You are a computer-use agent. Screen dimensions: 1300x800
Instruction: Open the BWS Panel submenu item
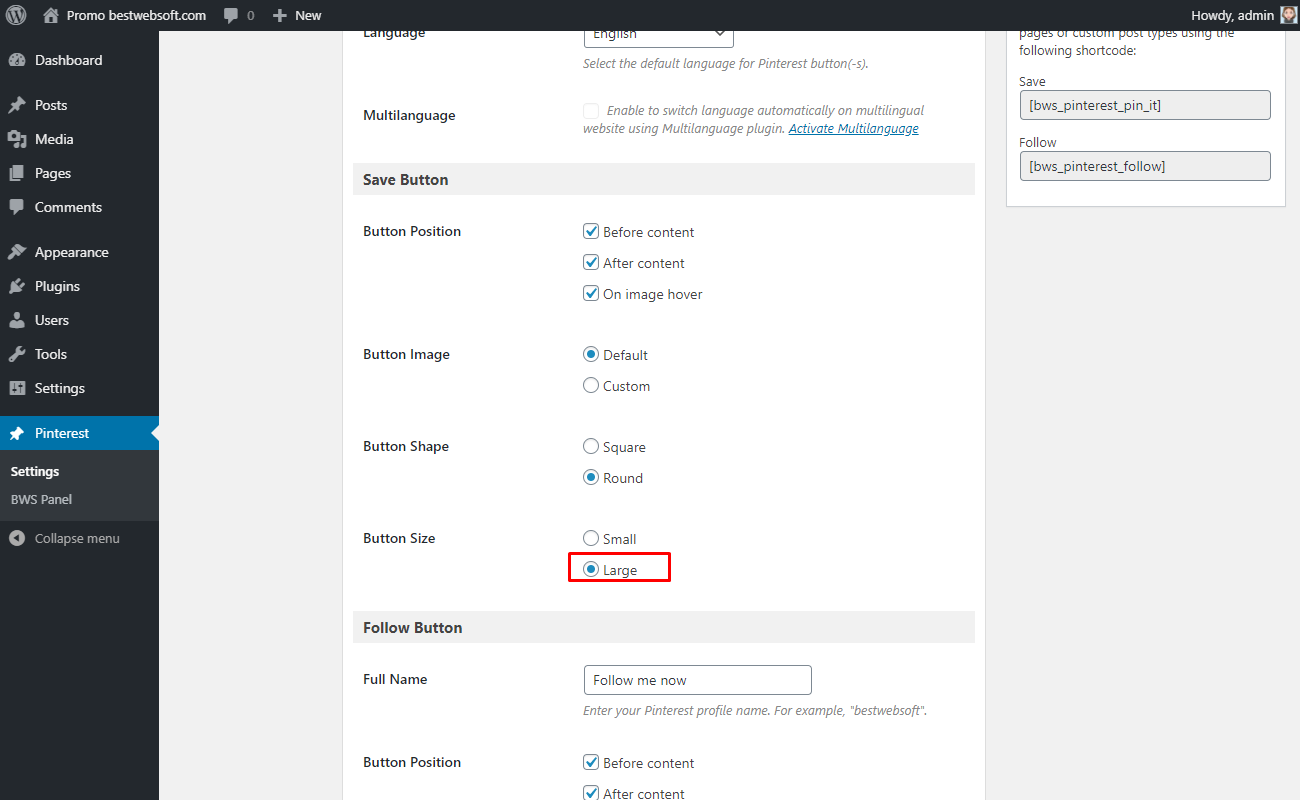pos(41,499)
